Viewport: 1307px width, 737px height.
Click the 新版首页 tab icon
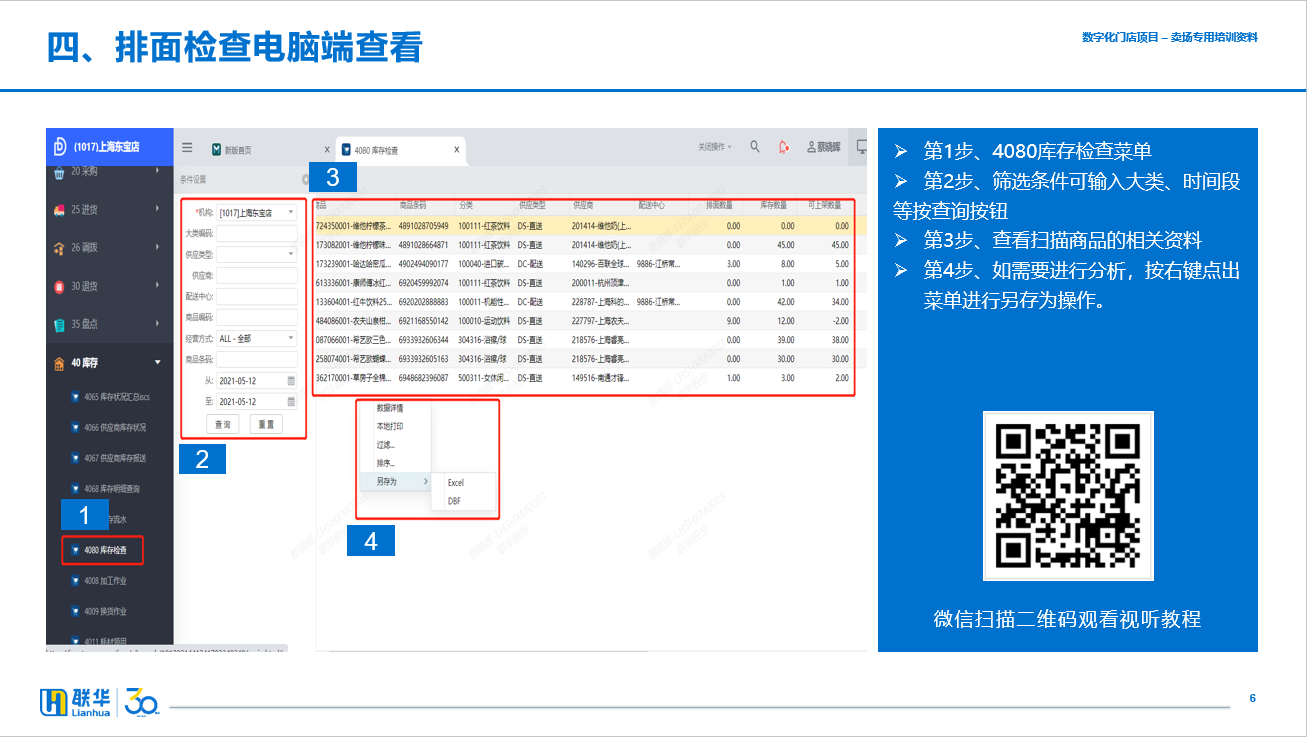click(216, 150)
